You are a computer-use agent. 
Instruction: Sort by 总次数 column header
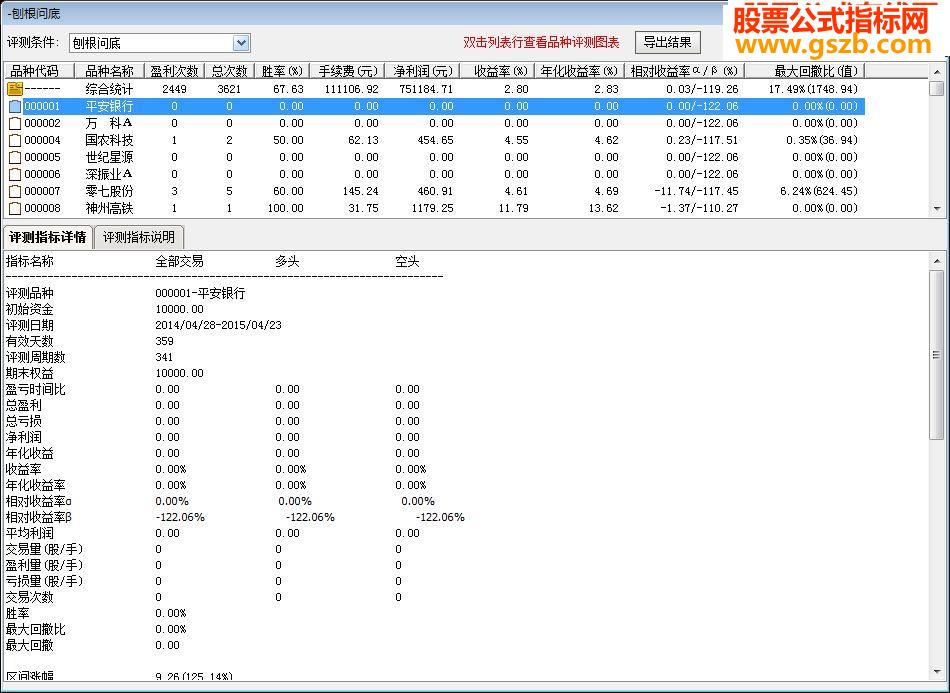coord(229,71)
